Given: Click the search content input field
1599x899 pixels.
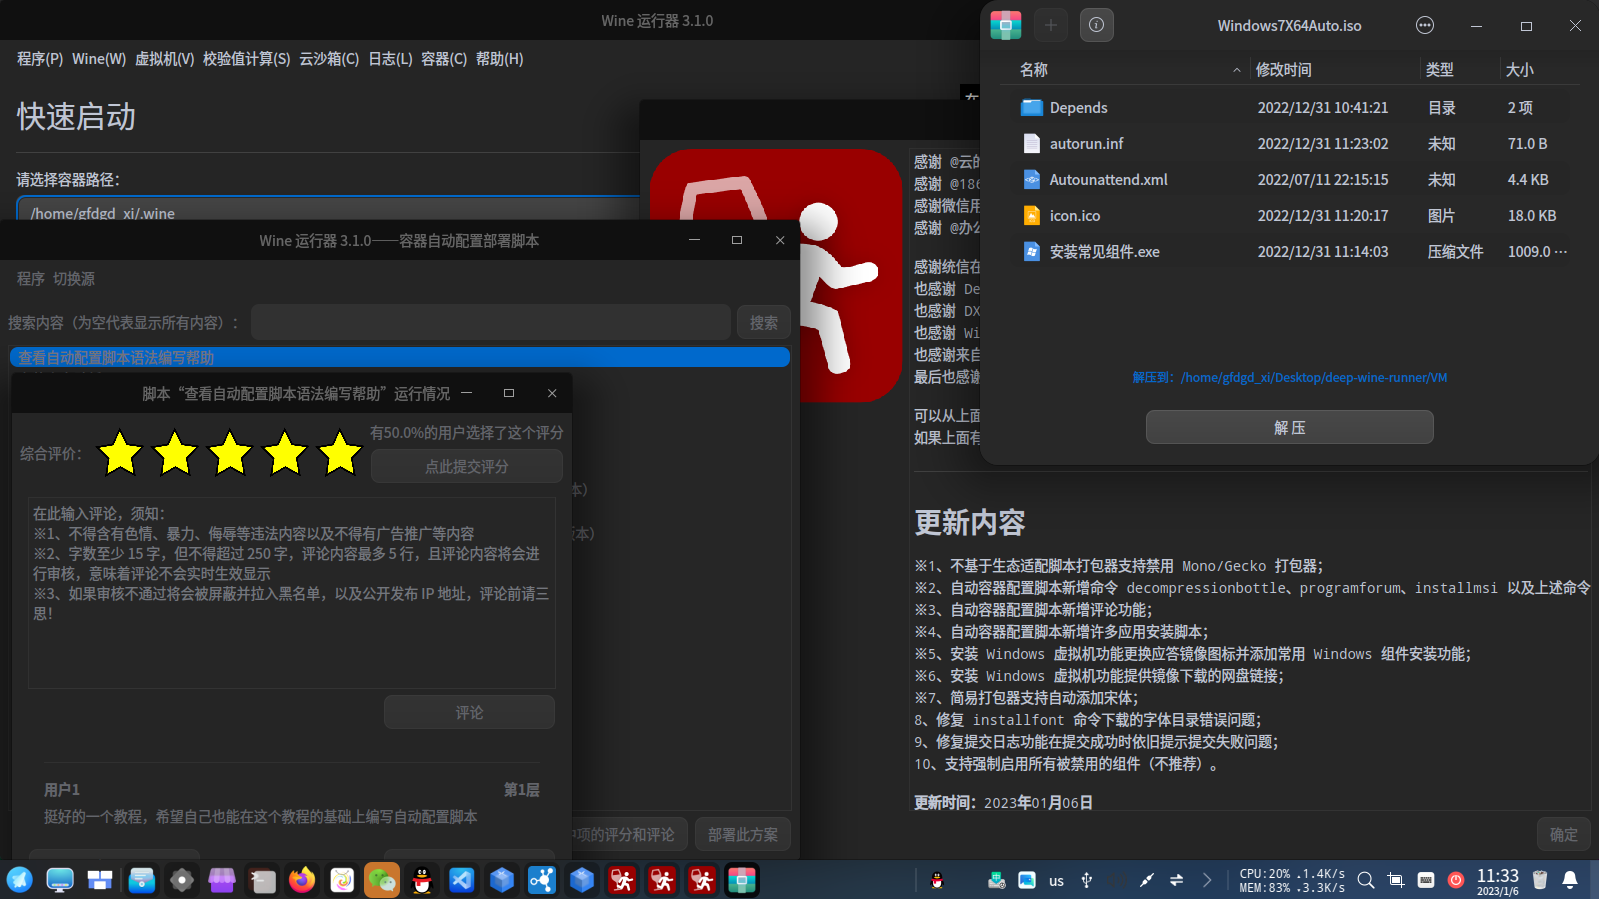Looking at the screenshot, I should pos(491,322).
